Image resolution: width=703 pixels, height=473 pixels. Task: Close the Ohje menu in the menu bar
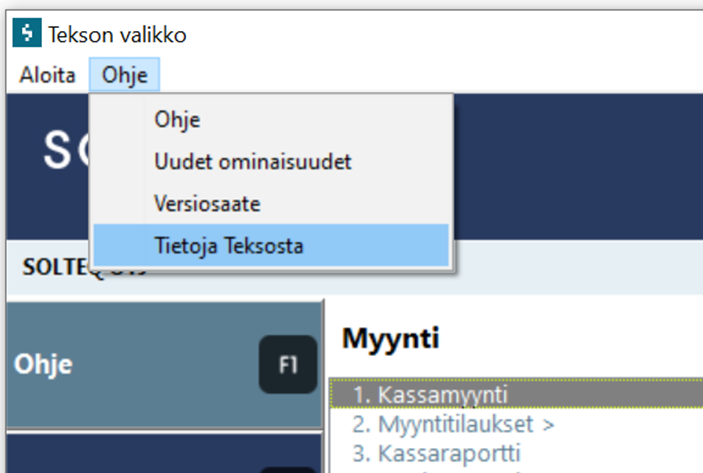124,75
